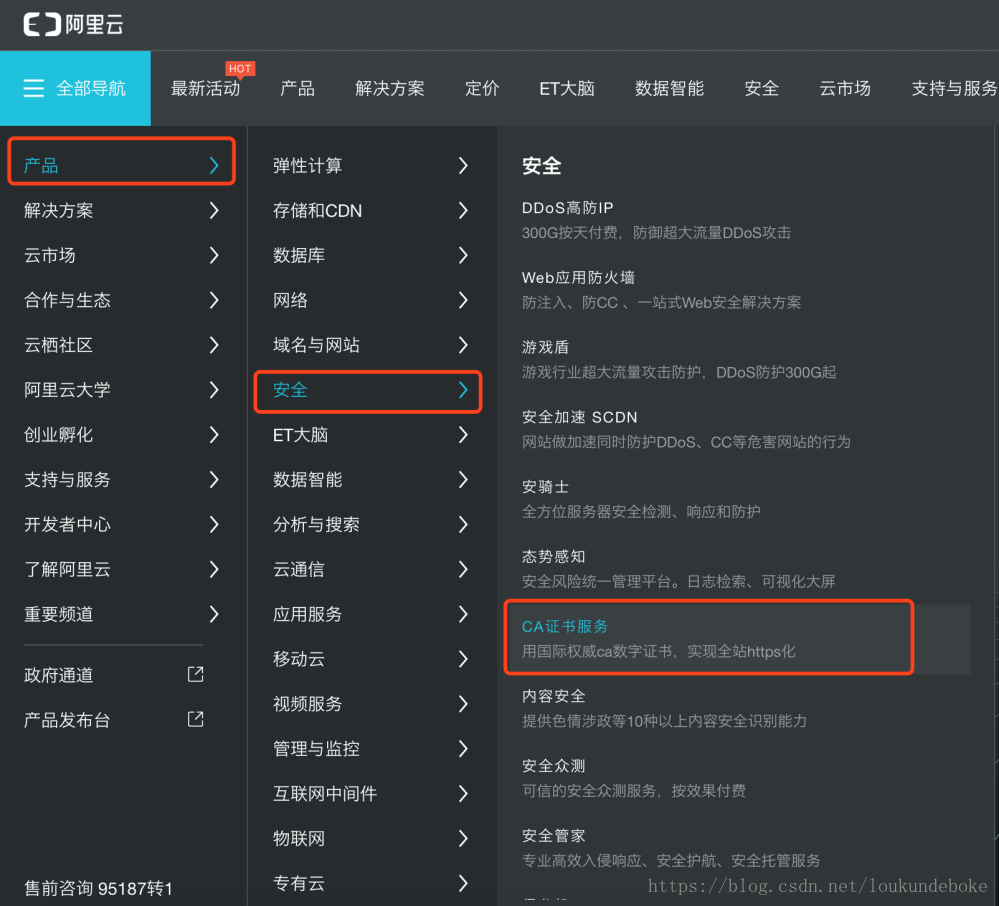
Task: Open 云市场 in top navigation bar
Action: pyautogui.click(x=845, y=89)
